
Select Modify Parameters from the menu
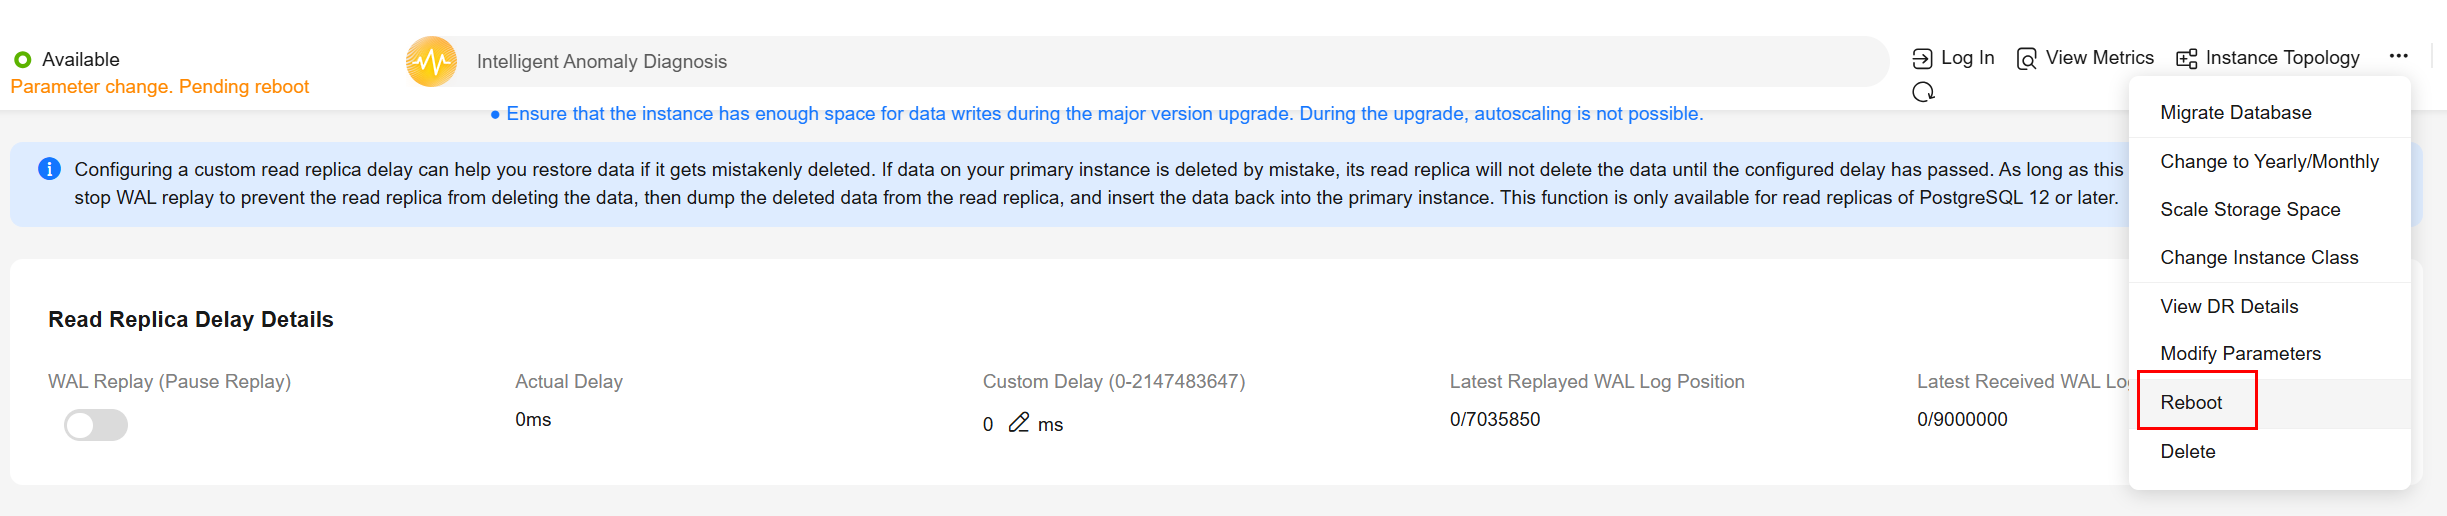pyautogui.click(x=2240, y=354)
